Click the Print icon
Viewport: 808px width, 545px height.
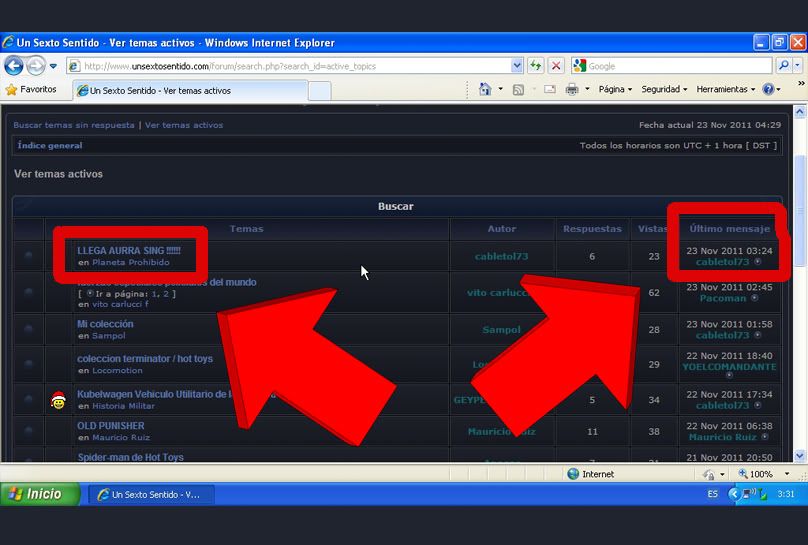[x=572, y=89]
